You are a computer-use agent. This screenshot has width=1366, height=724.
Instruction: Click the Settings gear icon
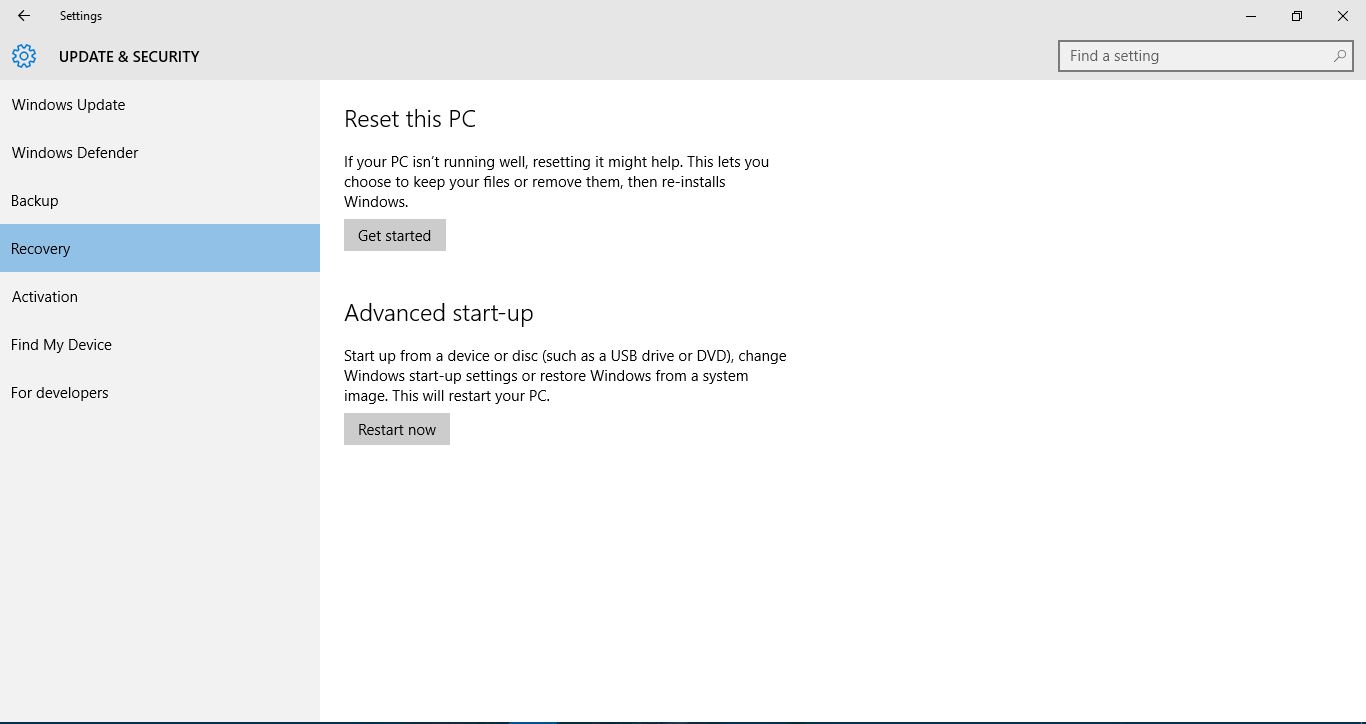pyautogui.click(x=23, y=56)
